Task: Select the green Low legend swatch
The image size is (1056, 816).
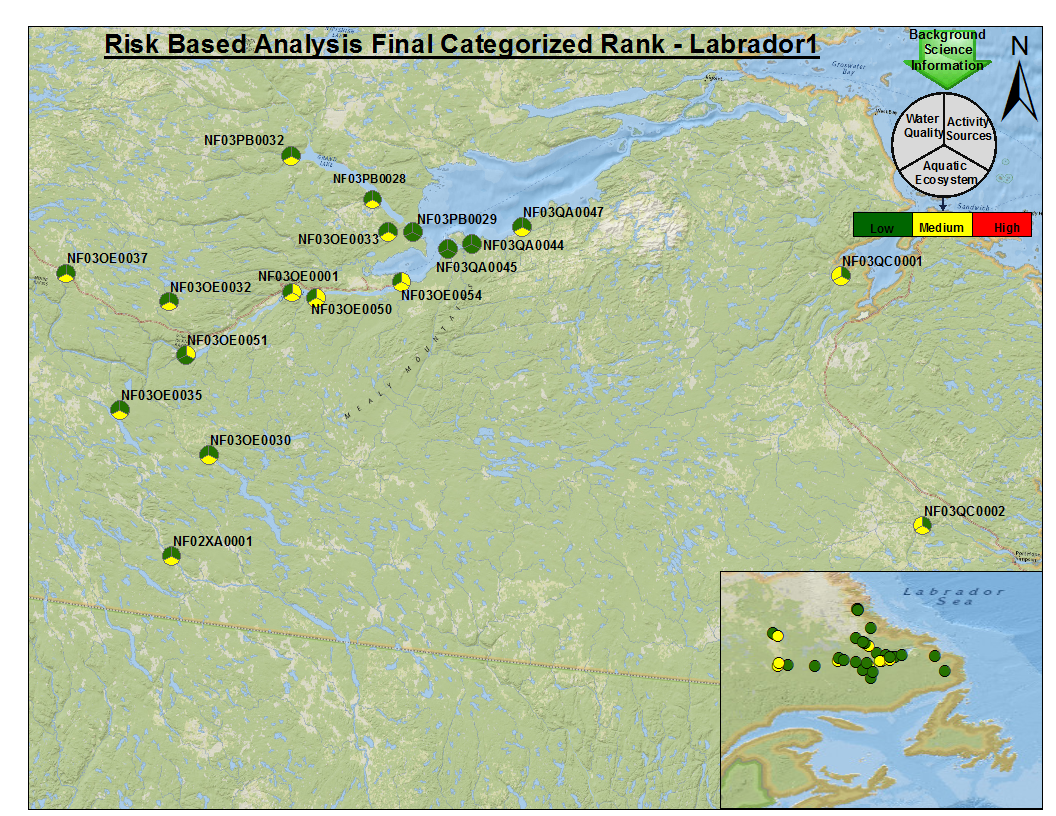Action: pyautogui.click(x=882, y=226)
